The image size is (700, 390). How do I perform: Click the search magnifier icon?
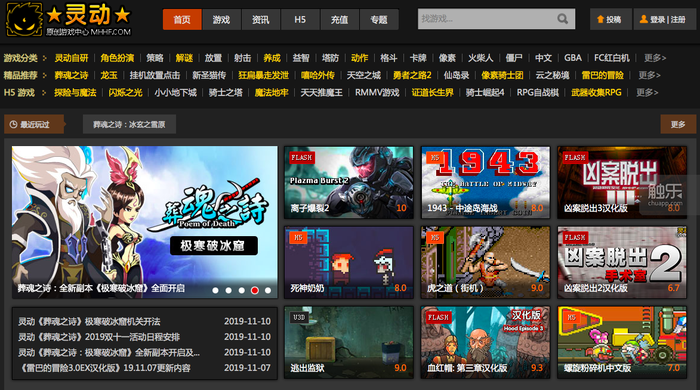point(562,19)
